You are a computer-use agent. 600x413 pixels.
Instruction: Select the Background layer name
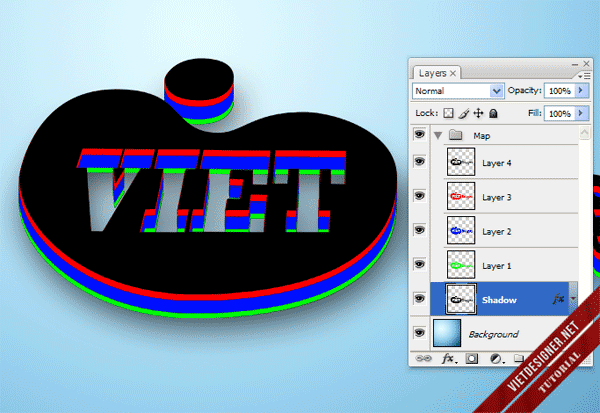494,334
